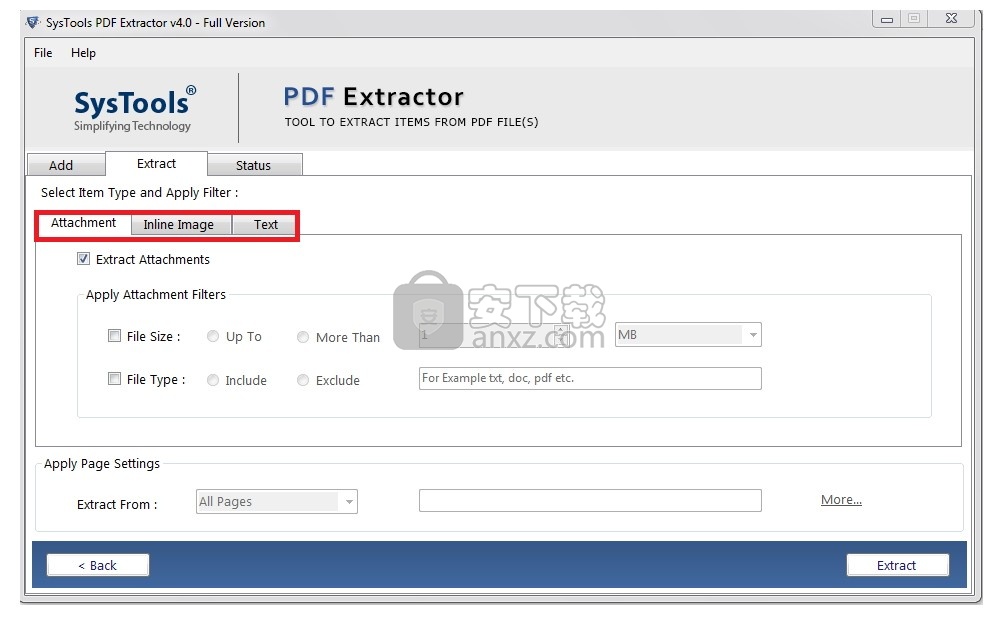Viewport: 1003px width, 623px height.
Task: Open the More... page settings link
Action: coord(841,500)
